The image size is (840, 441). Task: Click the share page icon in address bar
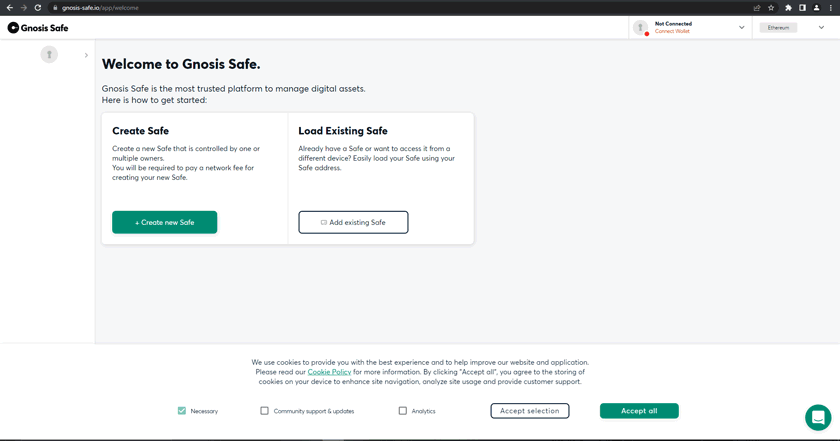click(x=757, y=8)
